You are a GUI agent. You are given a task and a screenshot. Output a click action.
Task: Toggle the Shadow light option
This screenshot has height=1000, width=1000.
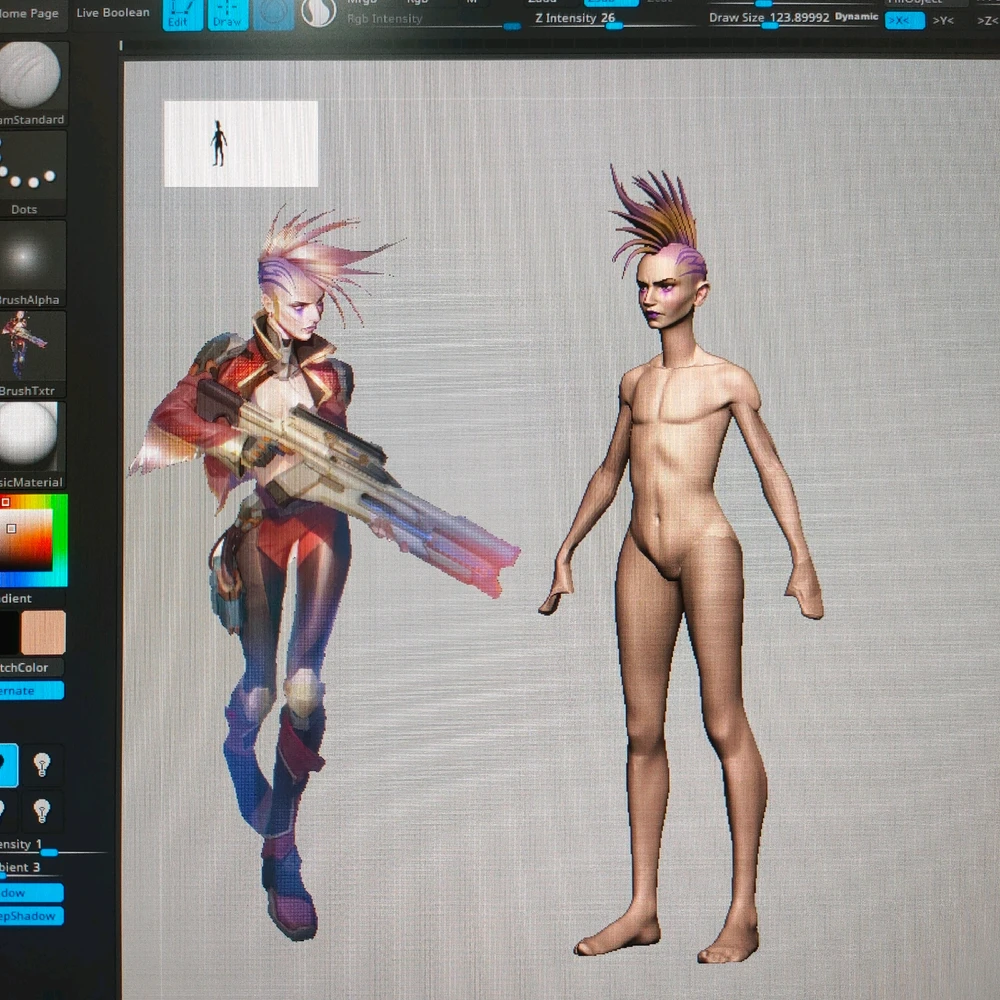tap(31, 893)
